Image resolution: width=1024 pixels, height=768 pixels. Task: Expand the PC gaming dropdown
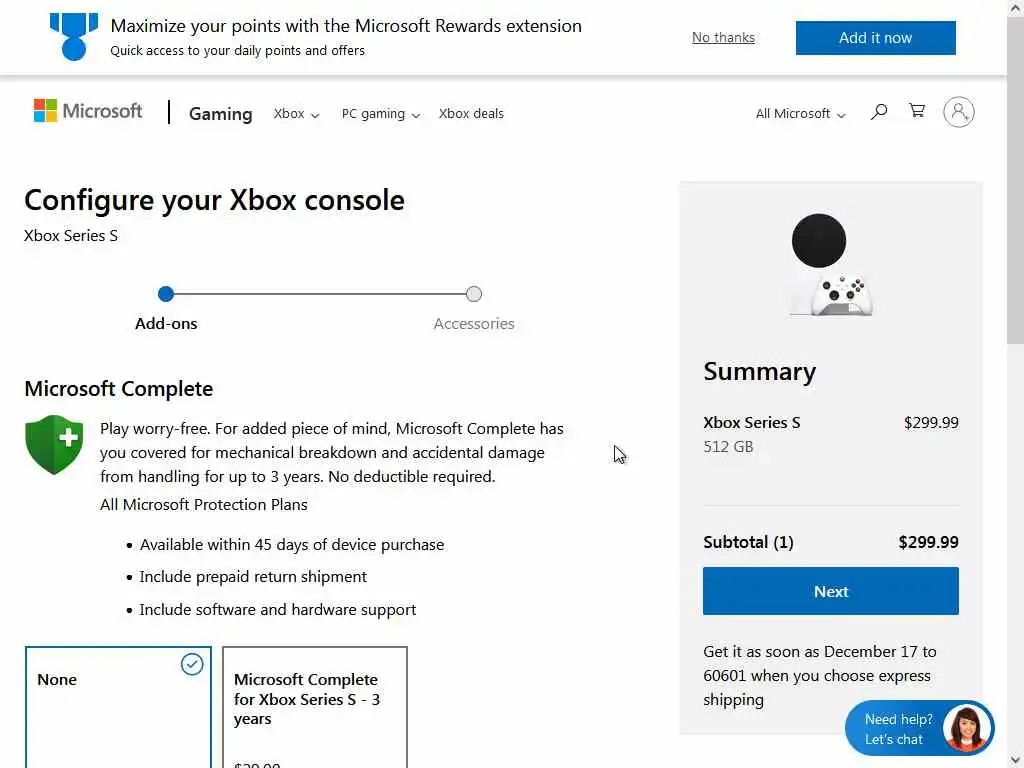point(380,114)
